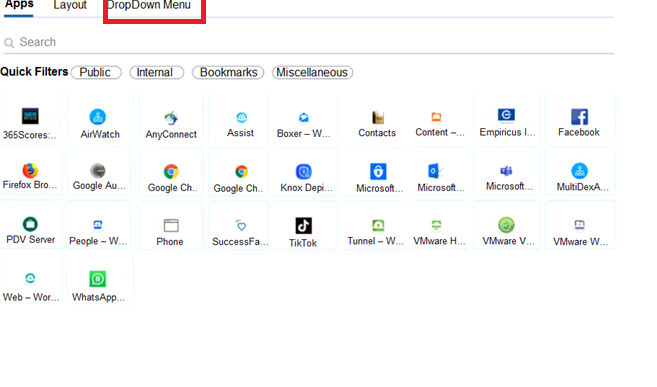Open the Facebook app icon
The width and height of the screenshot is (657, 387).
579,117
